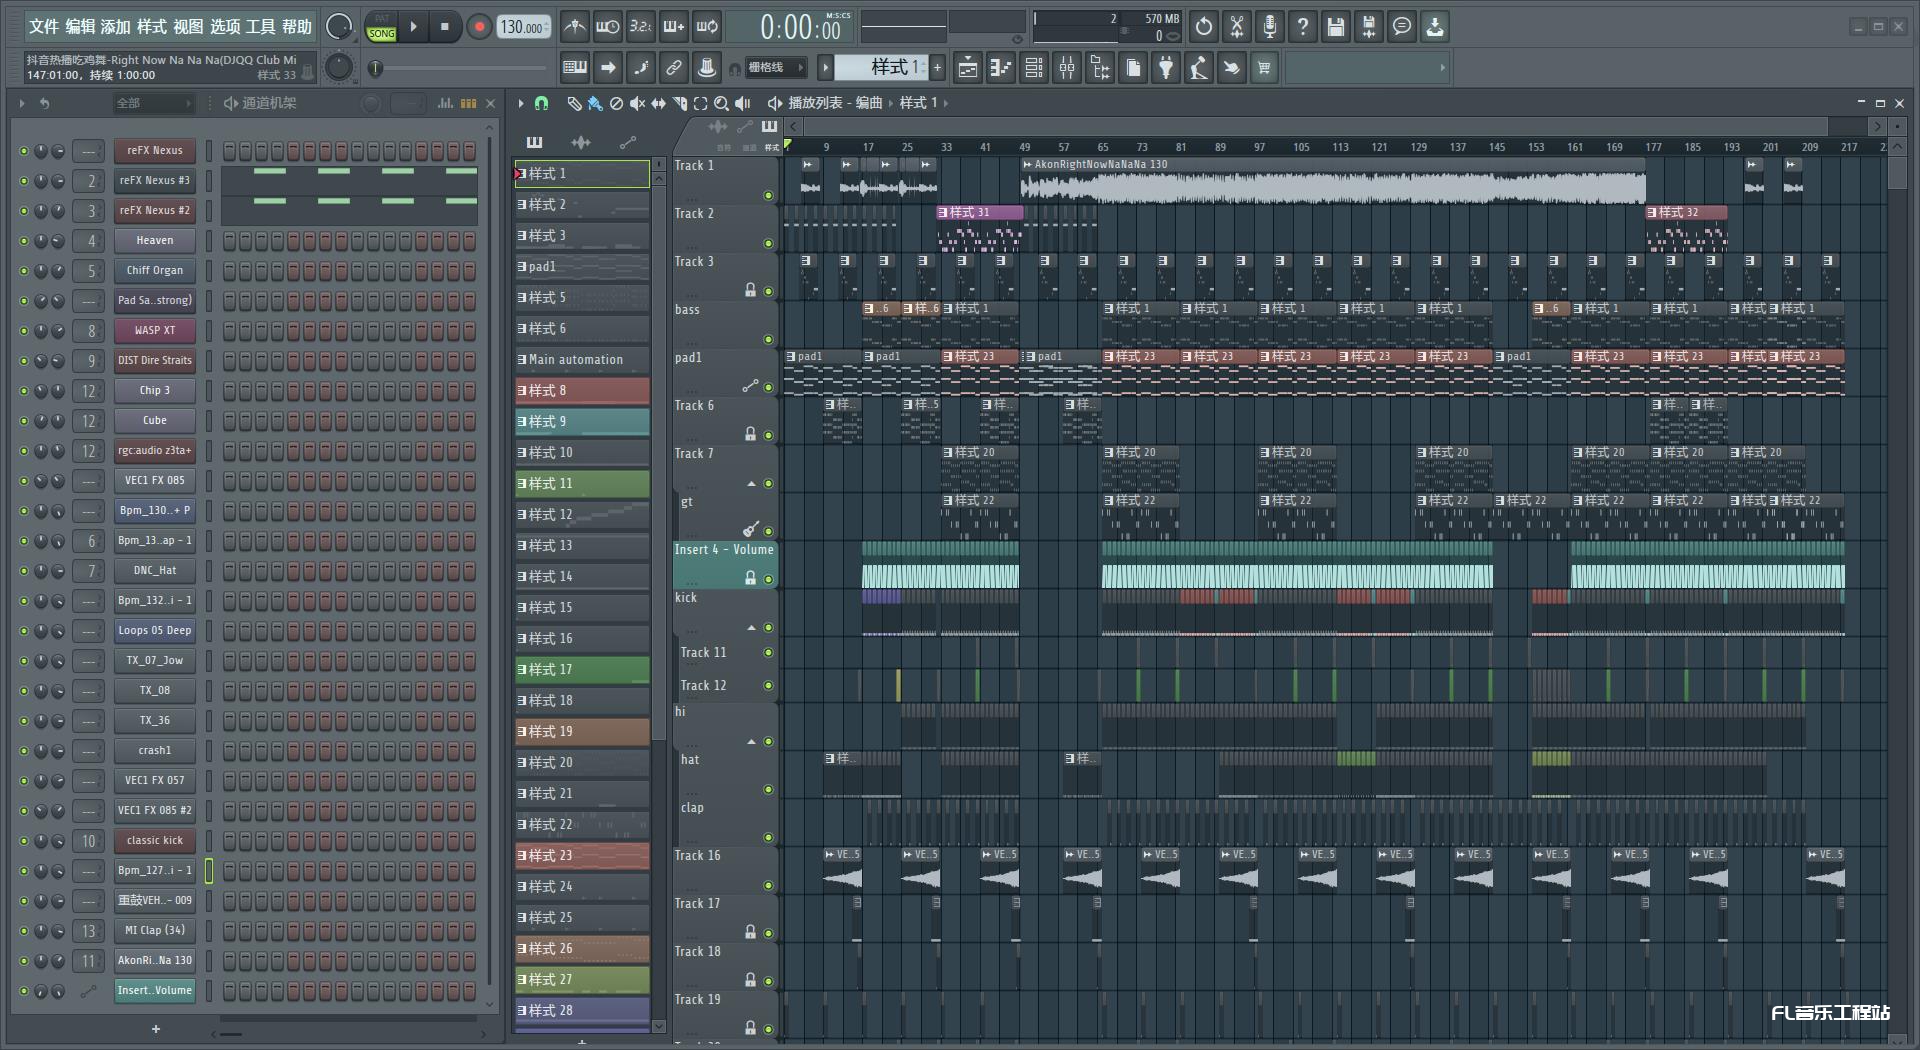The image size is (1920, 1050).
Task: Enable blend recording overdub icon
Action: [674, 27]
